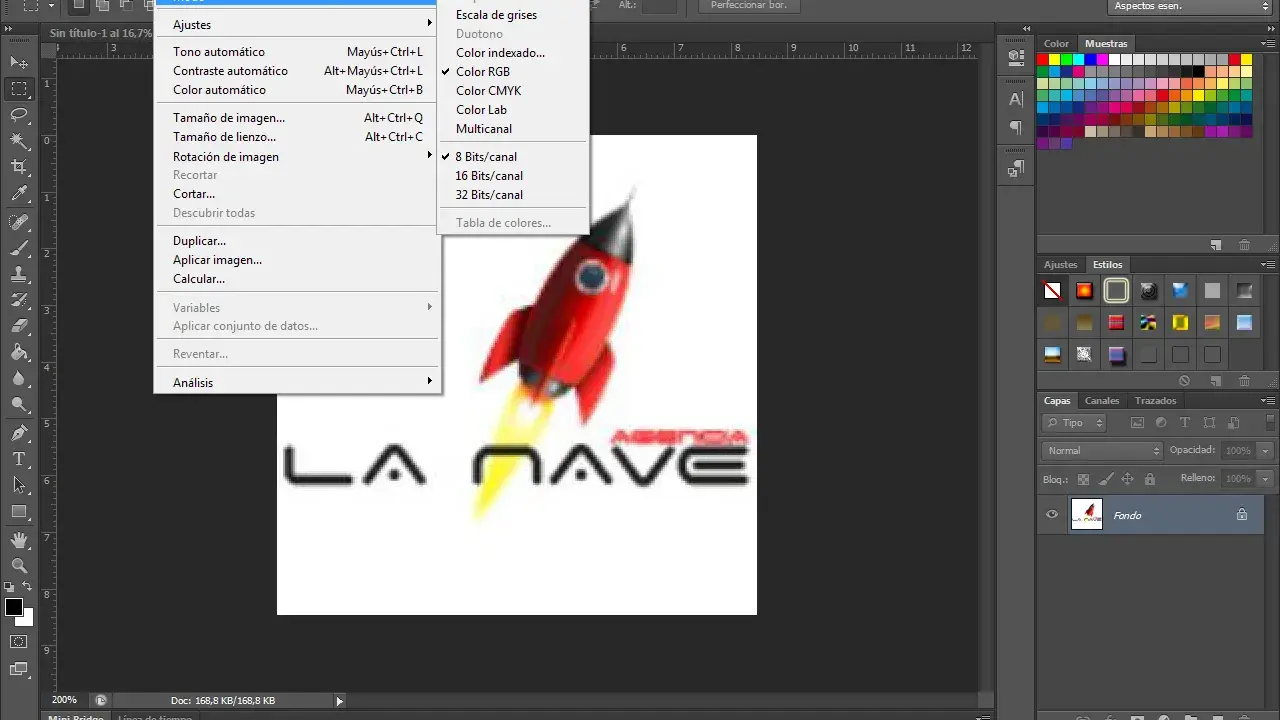Image resolution: width=1280 pixels, height=720 pixels.
Task: Select the Blur tool
Action: pos(19,378)
